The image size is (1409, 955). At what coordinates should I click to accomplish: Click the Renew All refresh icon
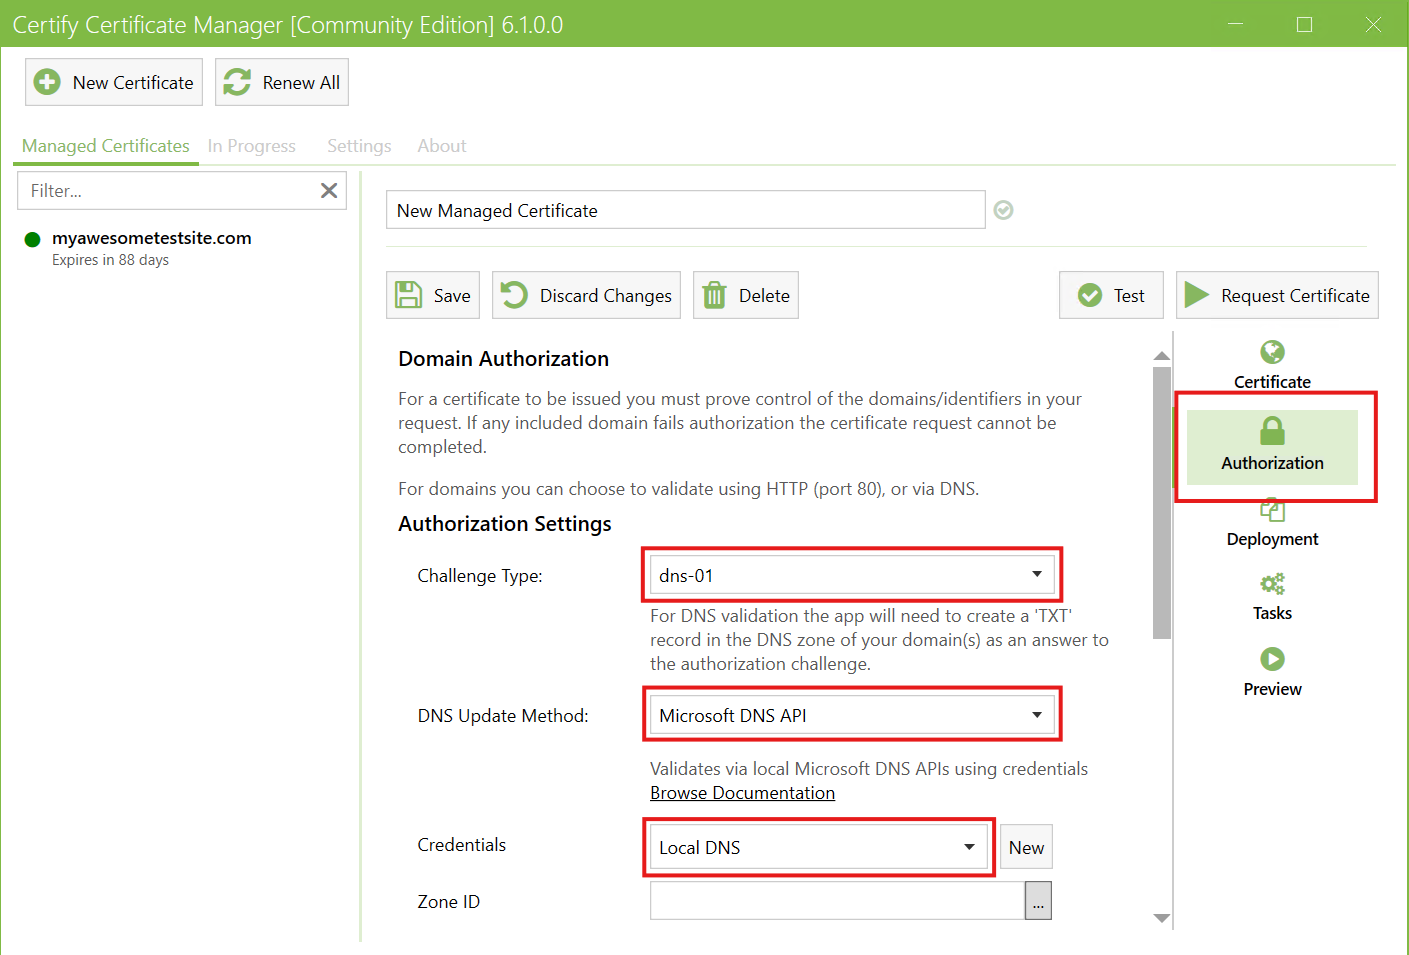pos(237,82)
